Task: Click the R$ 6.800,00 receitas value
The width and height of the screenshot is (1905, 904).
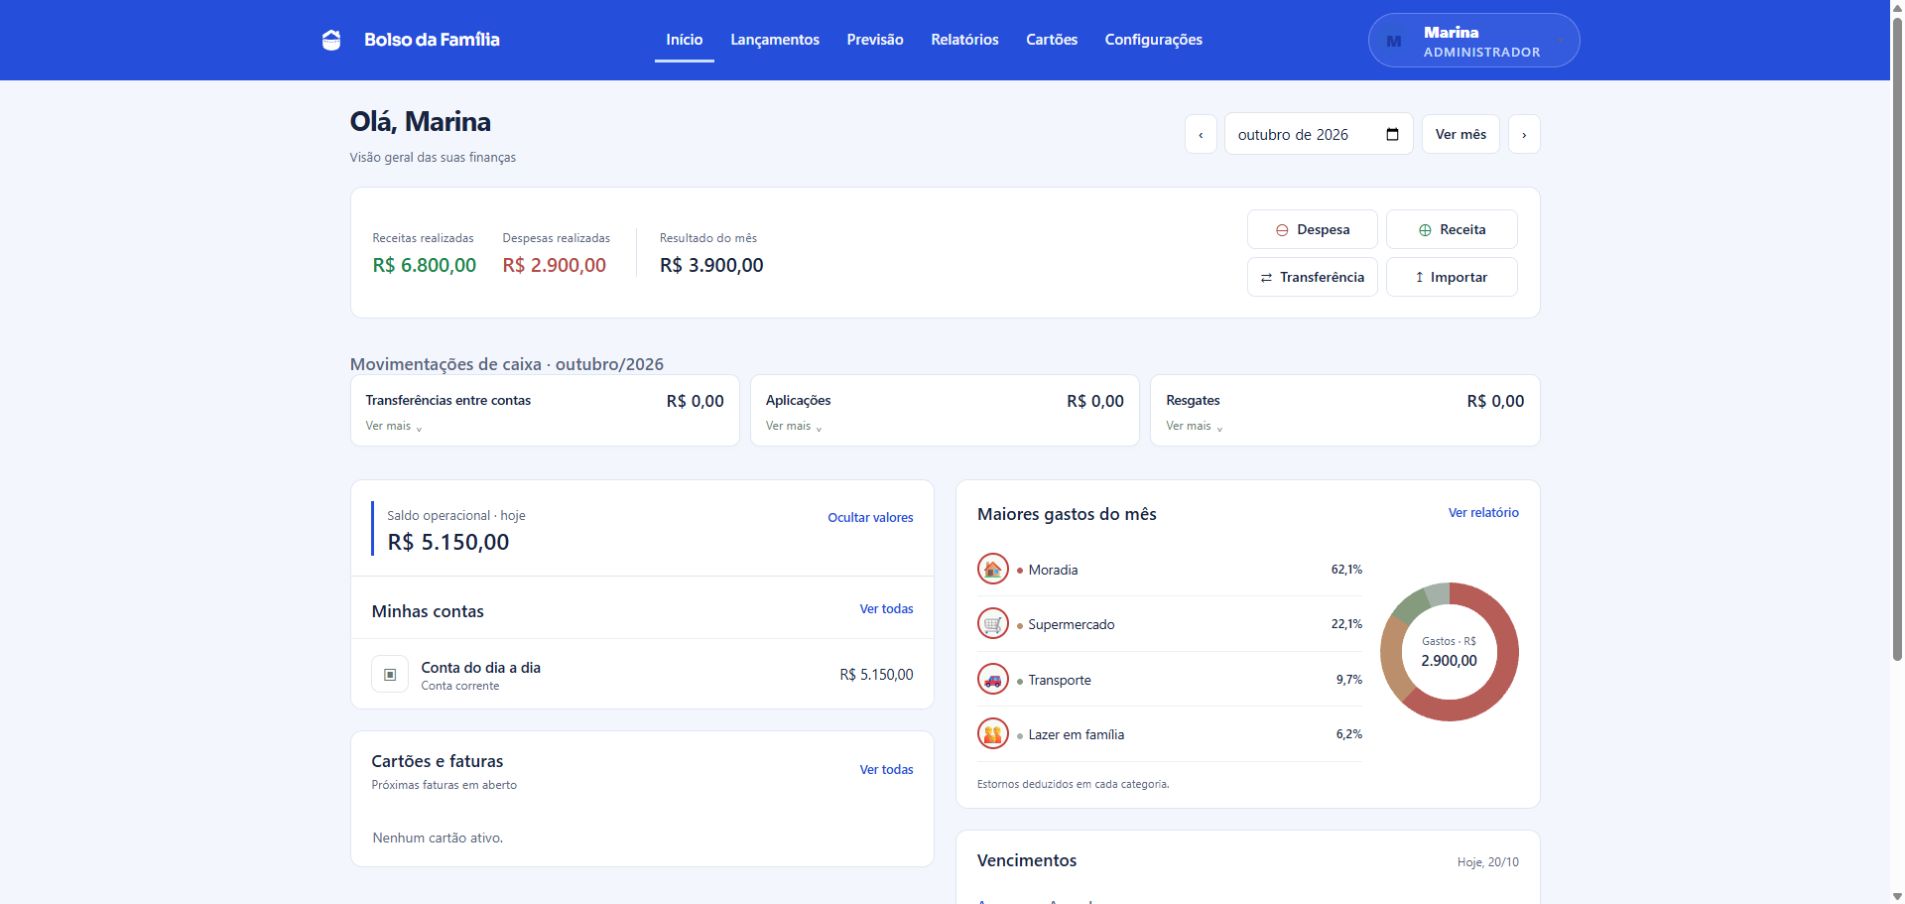Action: point(424,265)
